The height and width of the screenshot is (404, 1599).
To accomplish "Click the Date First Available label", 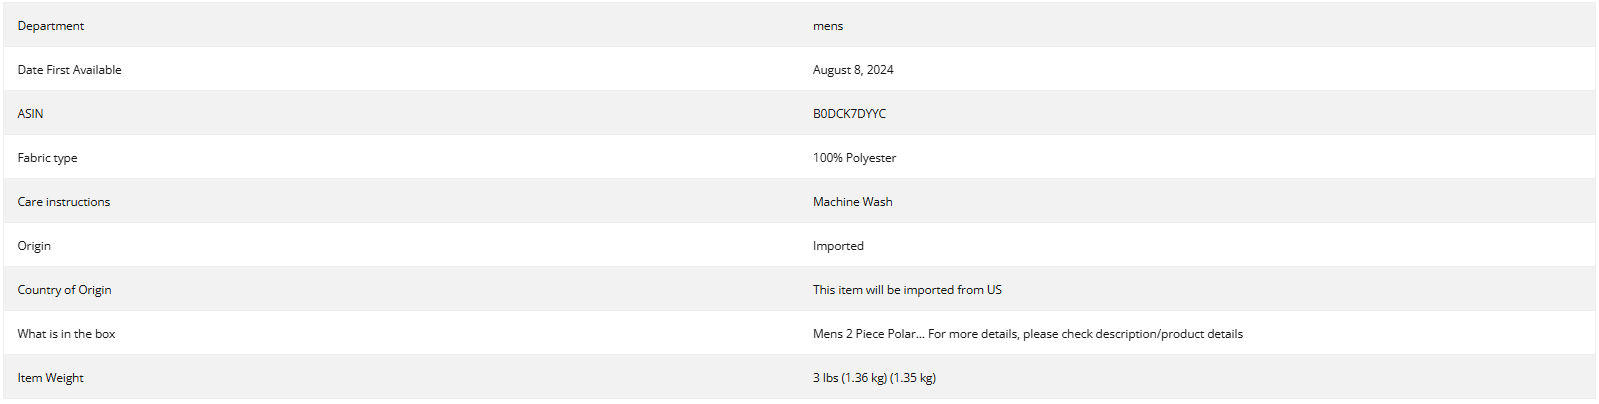I will click(69, 70).
